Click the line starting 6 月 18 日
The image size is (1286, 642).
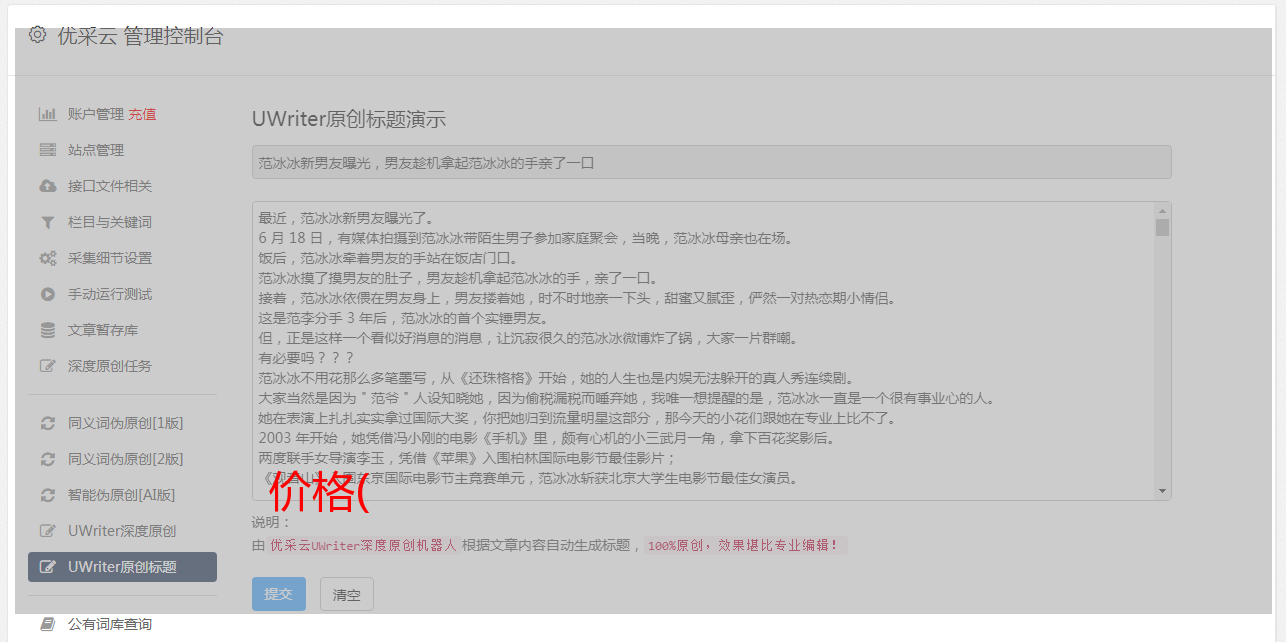point(525,238)
